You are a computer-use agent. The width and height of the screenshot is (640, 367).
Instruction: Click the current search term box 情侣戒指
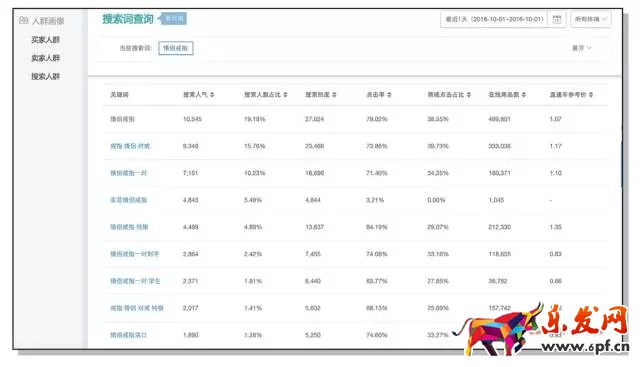coord(176,48)
